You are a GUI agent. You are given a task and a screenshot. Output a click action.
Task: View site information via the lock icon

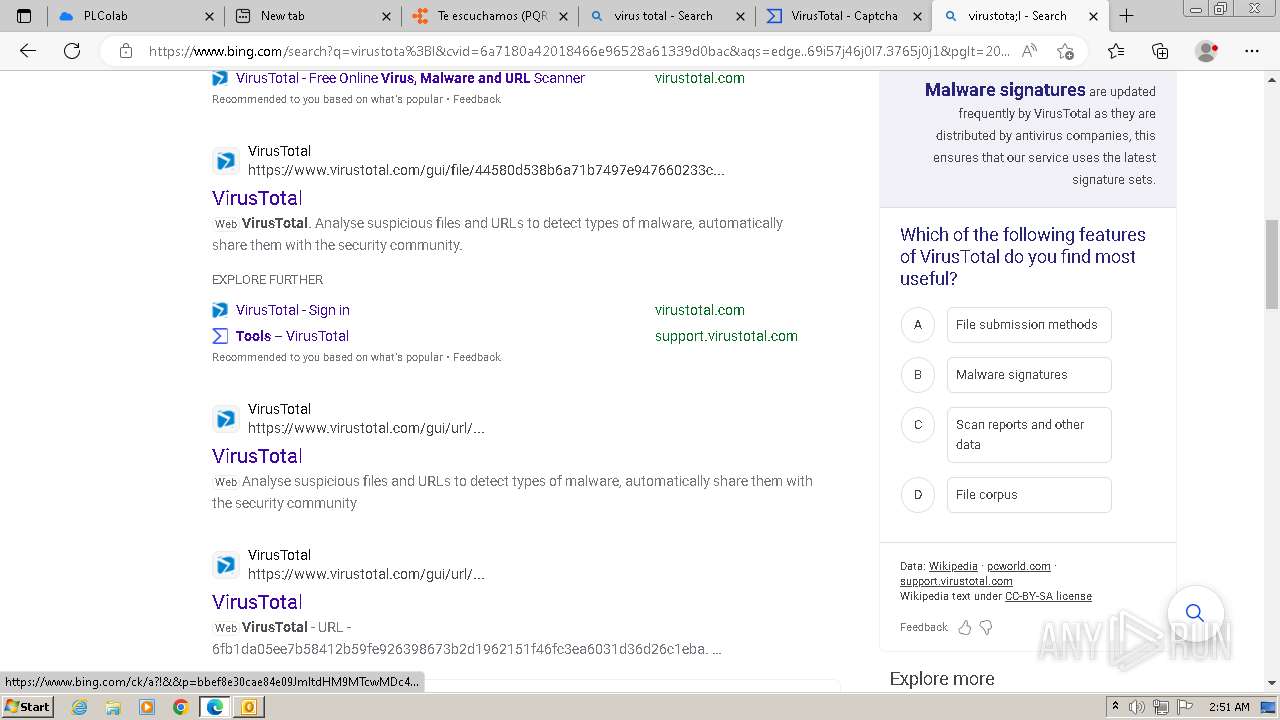click(125, 51)
